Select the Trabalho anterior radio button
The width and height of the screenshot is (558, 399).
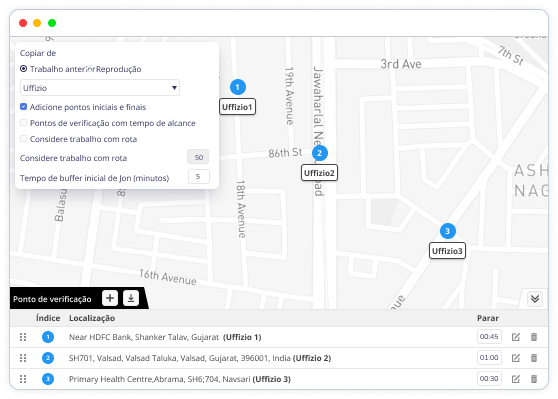tap(23, 69)
